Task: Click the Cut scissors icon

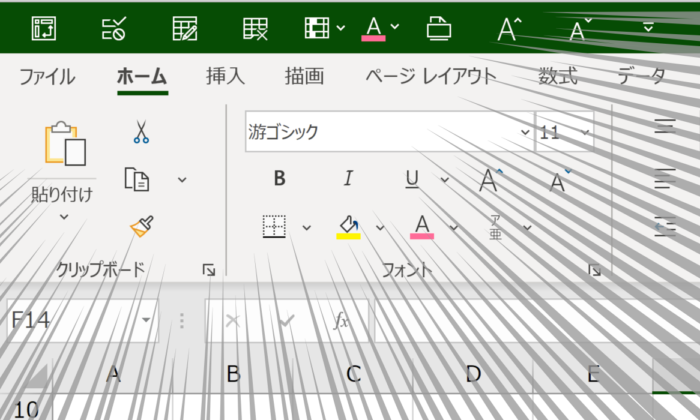Action: 141,132
